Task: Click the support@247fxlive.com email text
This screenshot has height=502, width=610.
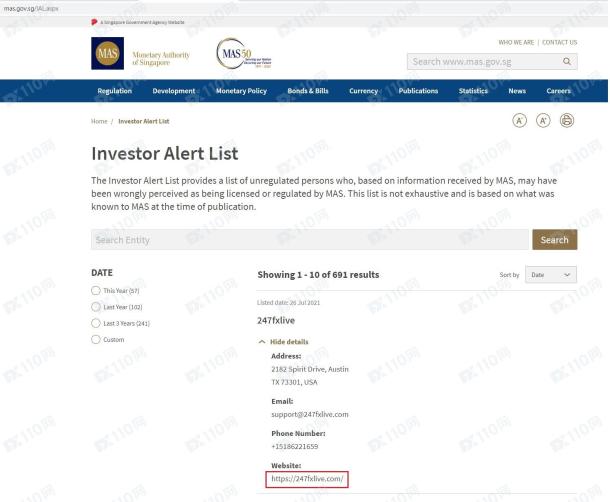Action: pos(310,414)
